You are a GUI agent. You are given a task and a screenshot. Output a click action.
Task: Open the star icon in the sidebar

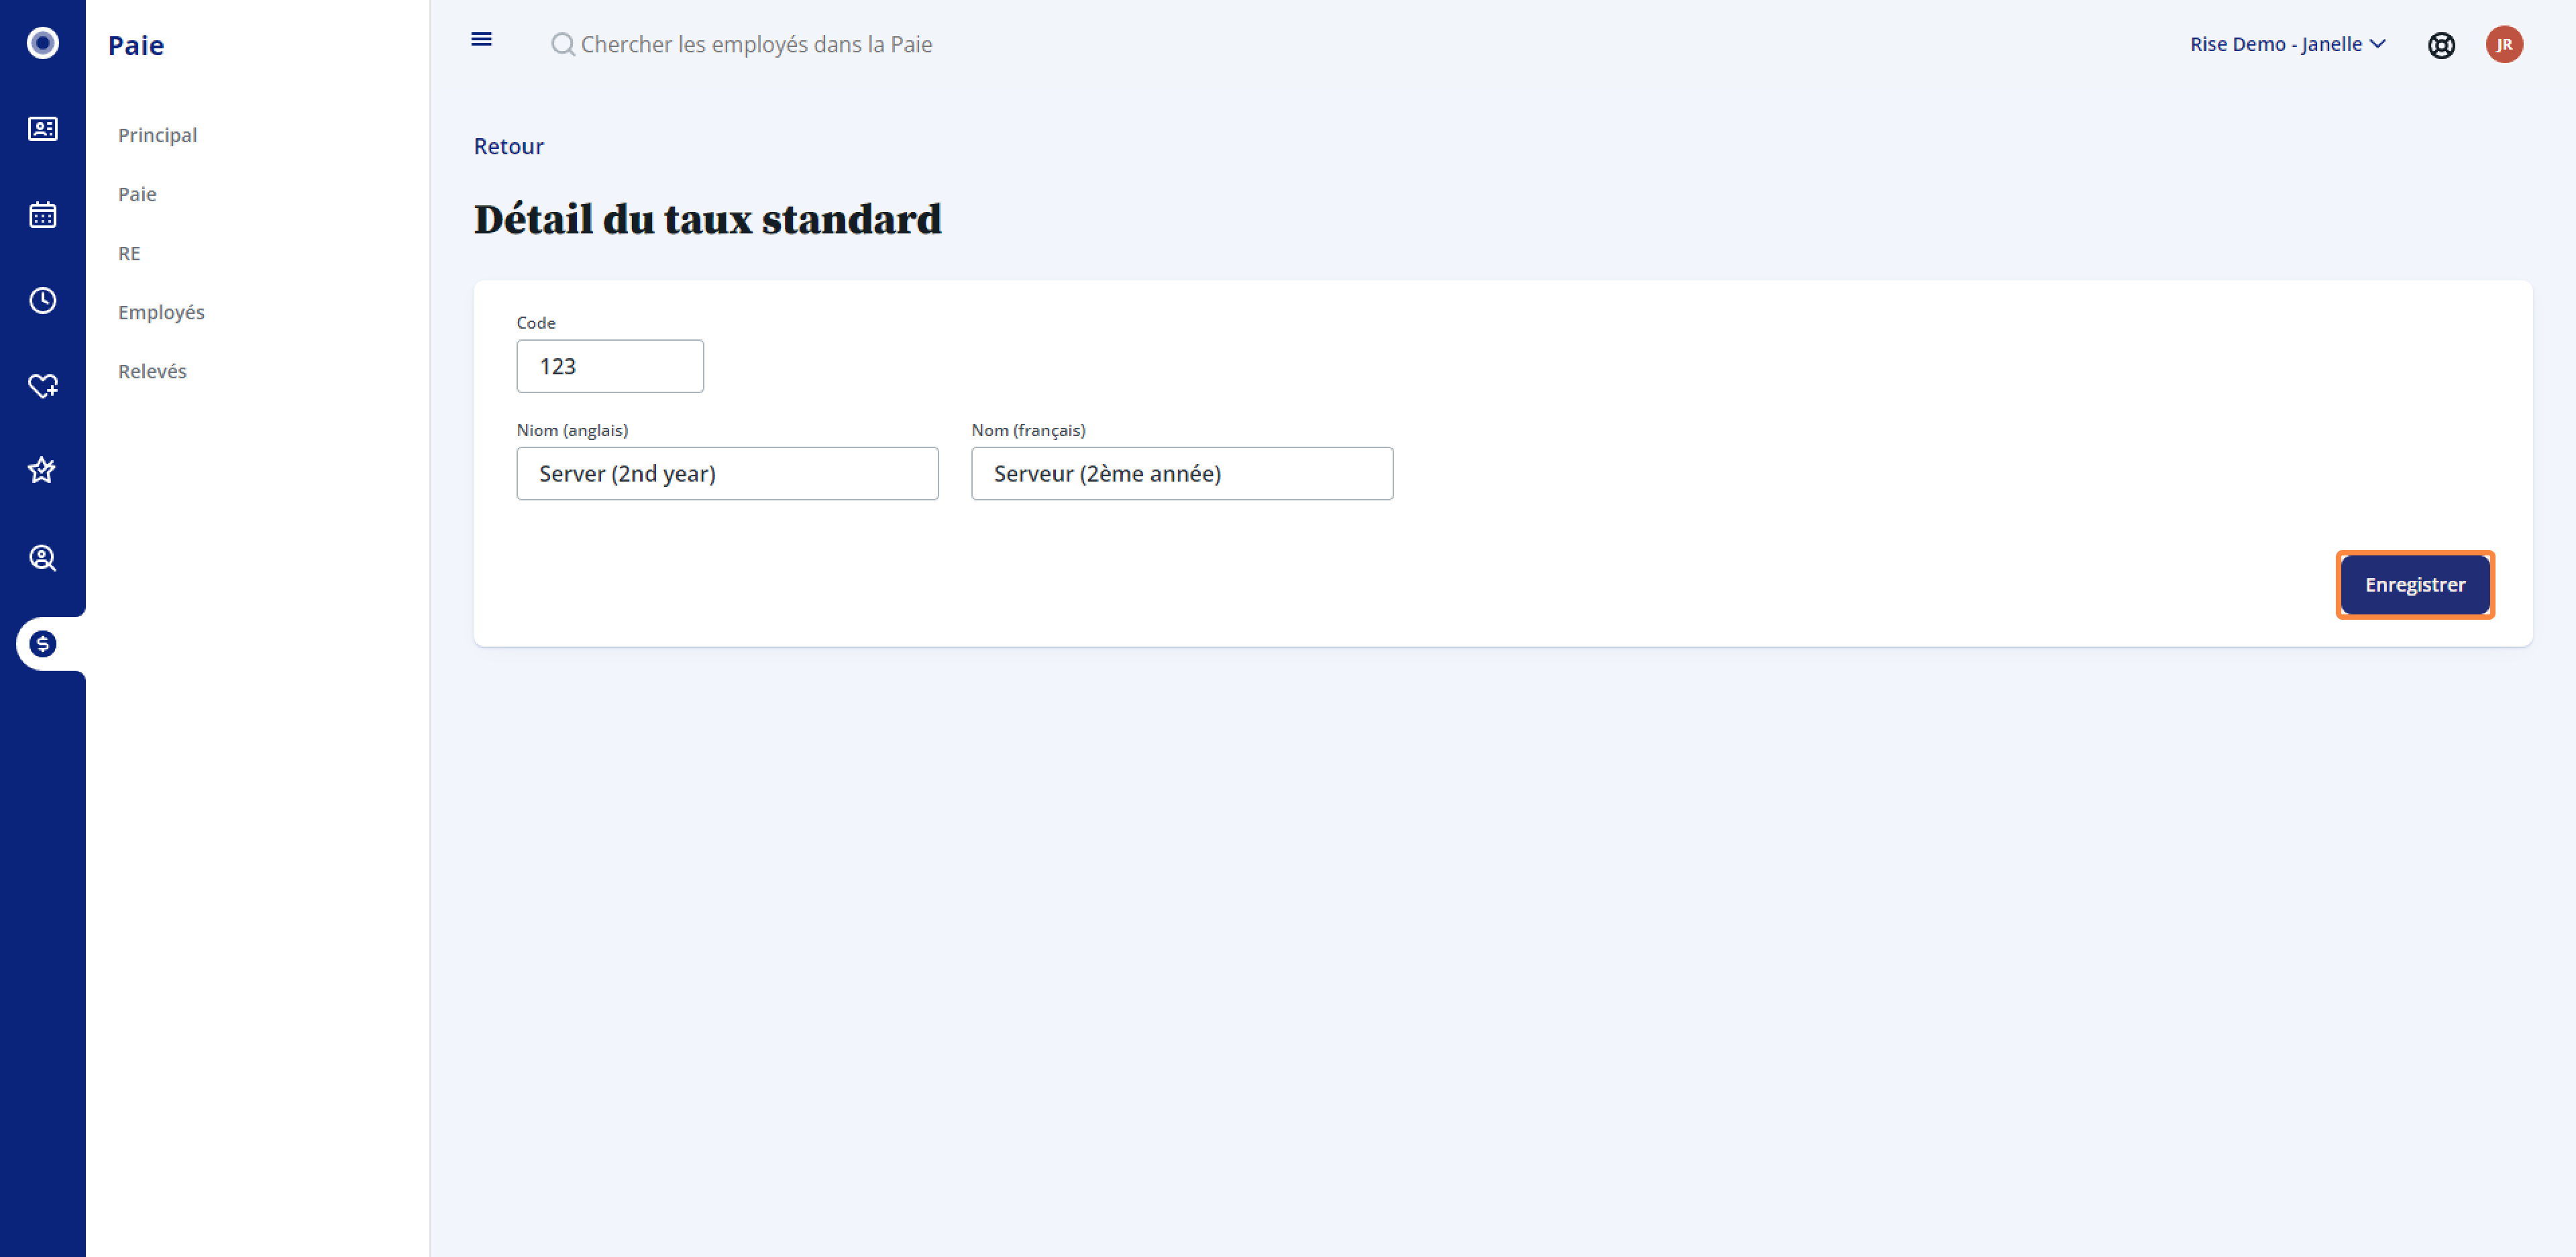tap(42, 470)
